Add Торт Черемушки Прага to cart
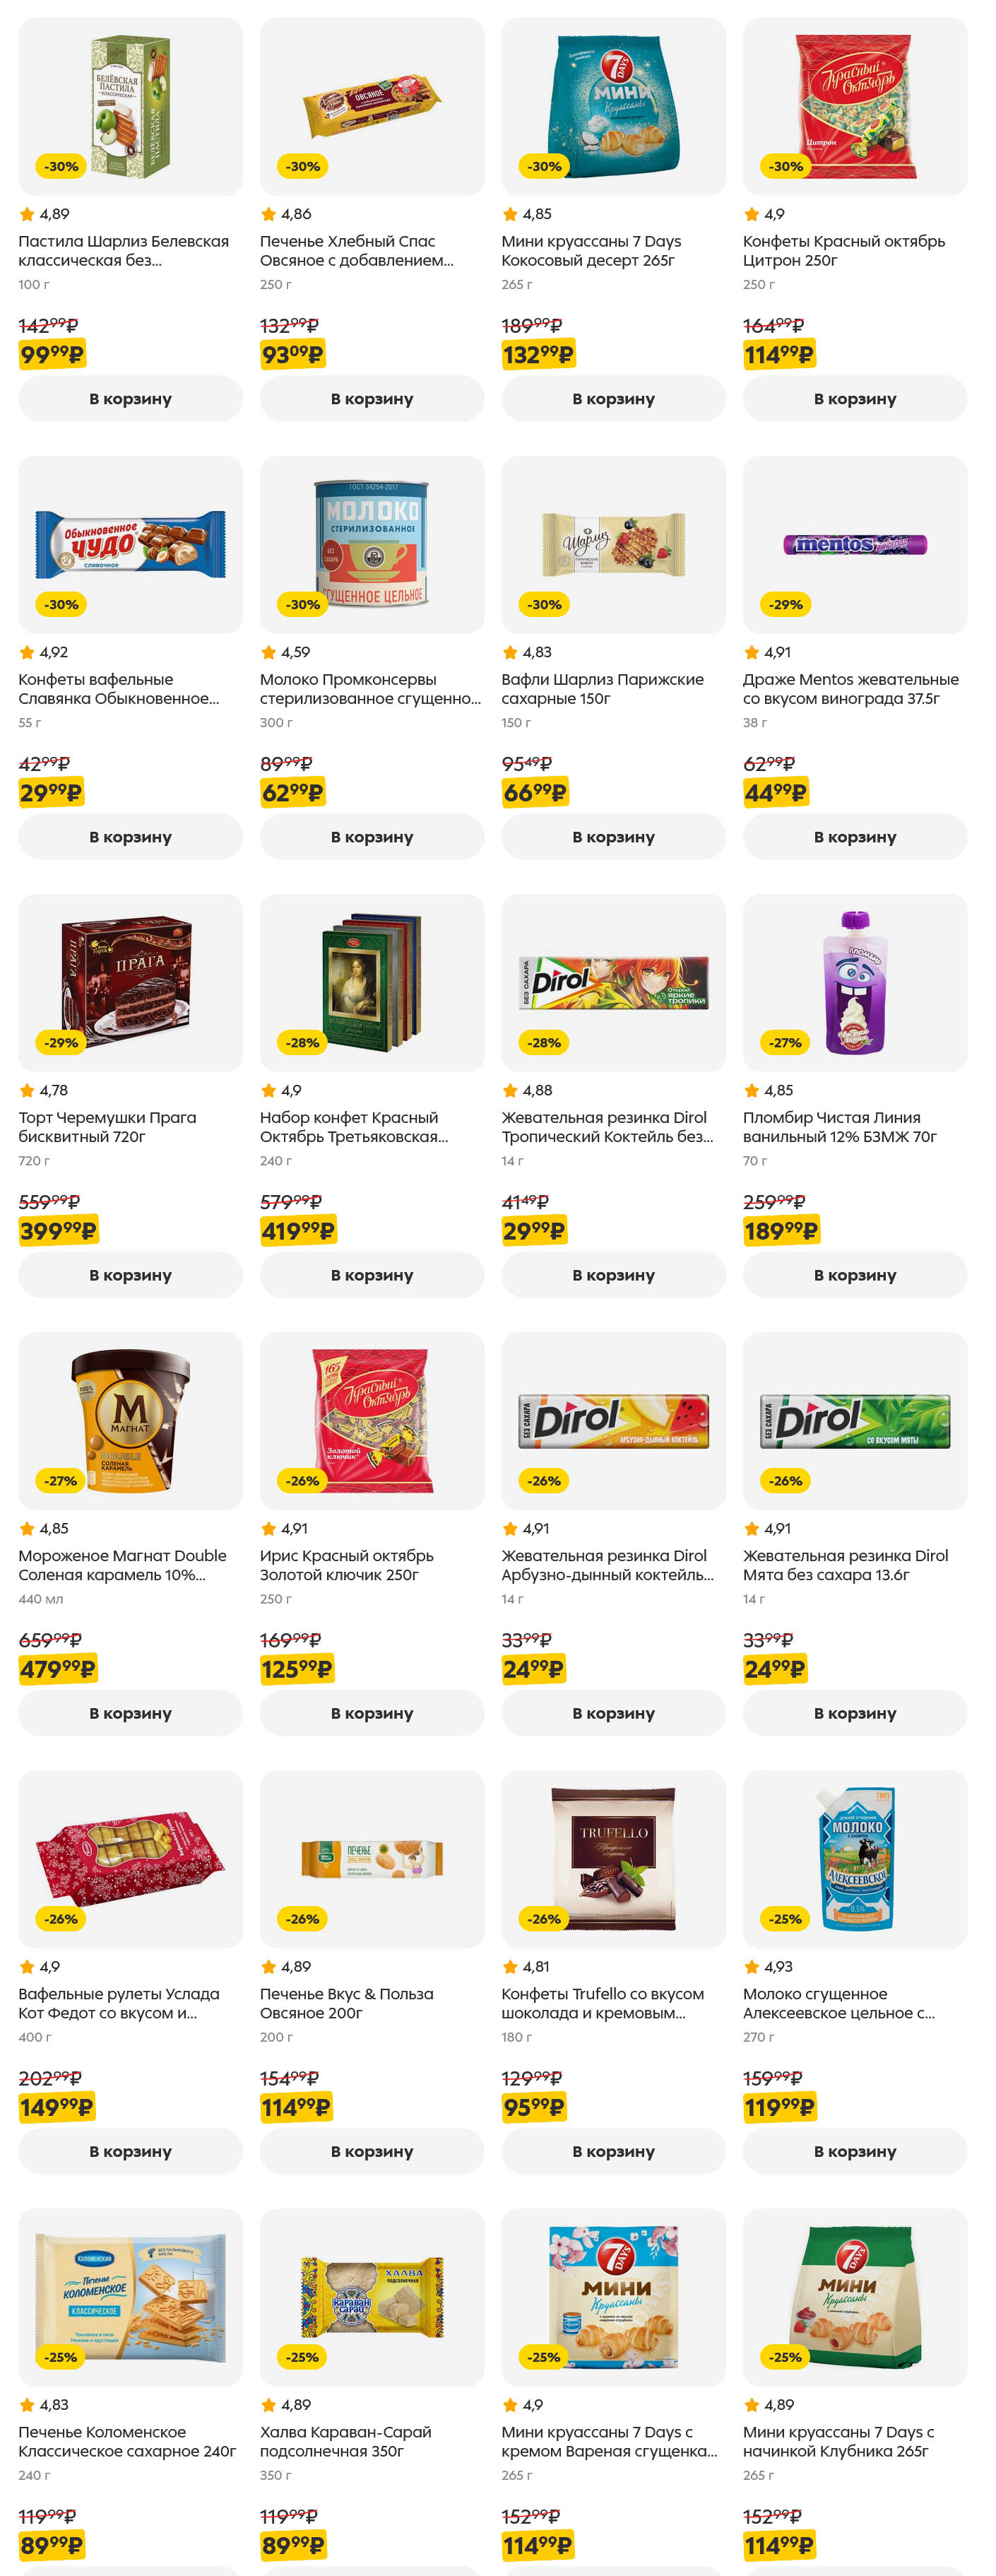The height and width of the screenshot is (2576, 996). (130, 1275)
